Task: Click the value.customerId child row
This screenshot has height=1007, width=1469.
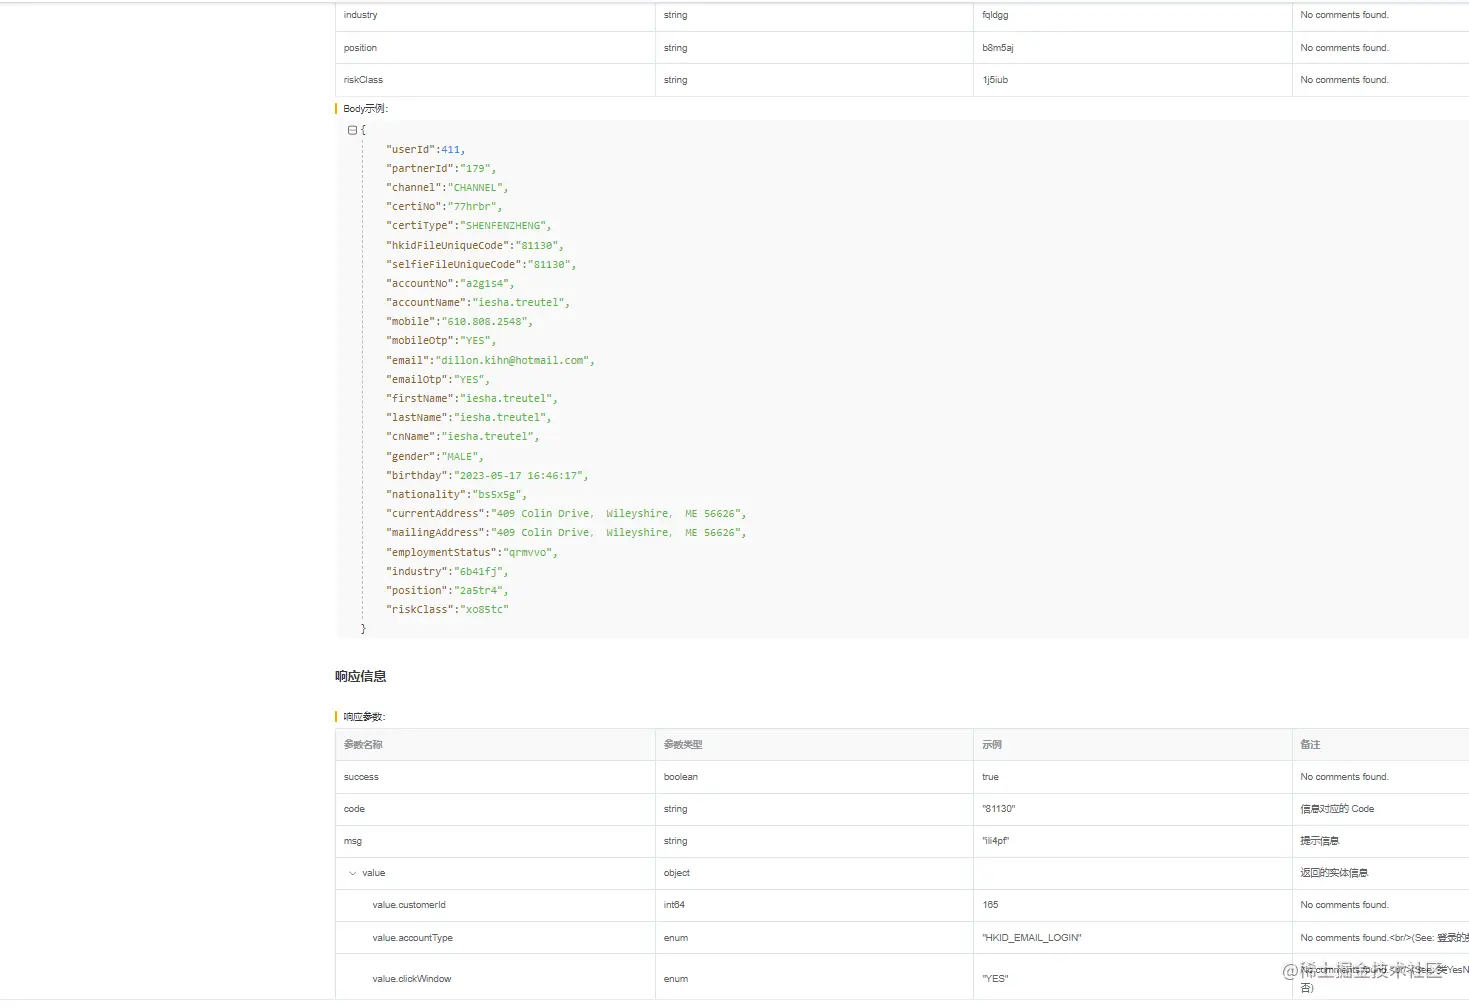Action: 410,904
